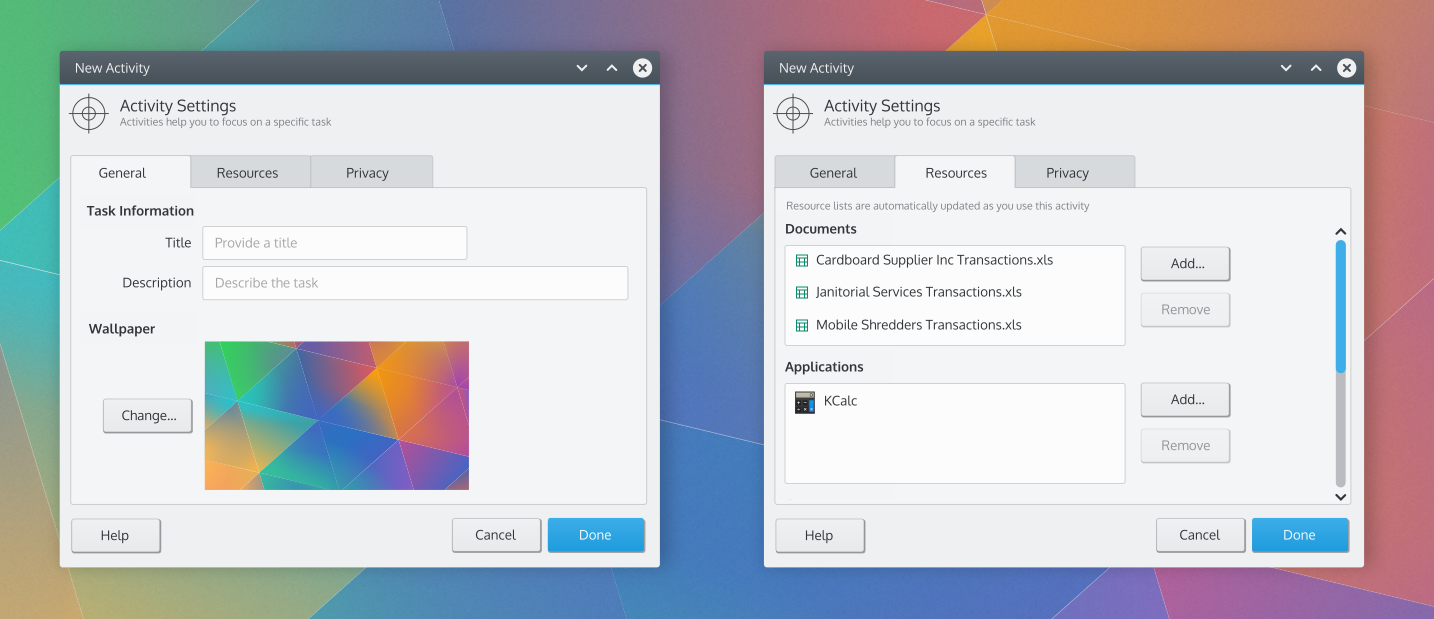Click the spreadsheet icon beside Mobile Shredders Transactions.xls
This screenshot has height=619, width=1434.
click(801, 325)
